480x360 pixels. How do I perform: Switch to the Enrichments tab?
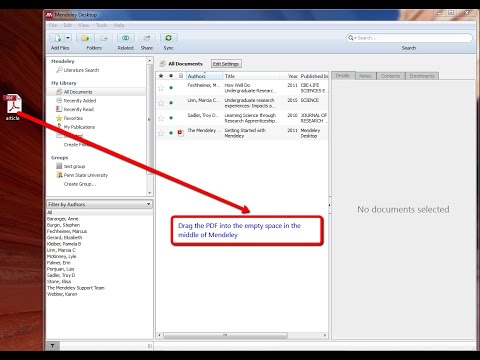click(422, 76)
